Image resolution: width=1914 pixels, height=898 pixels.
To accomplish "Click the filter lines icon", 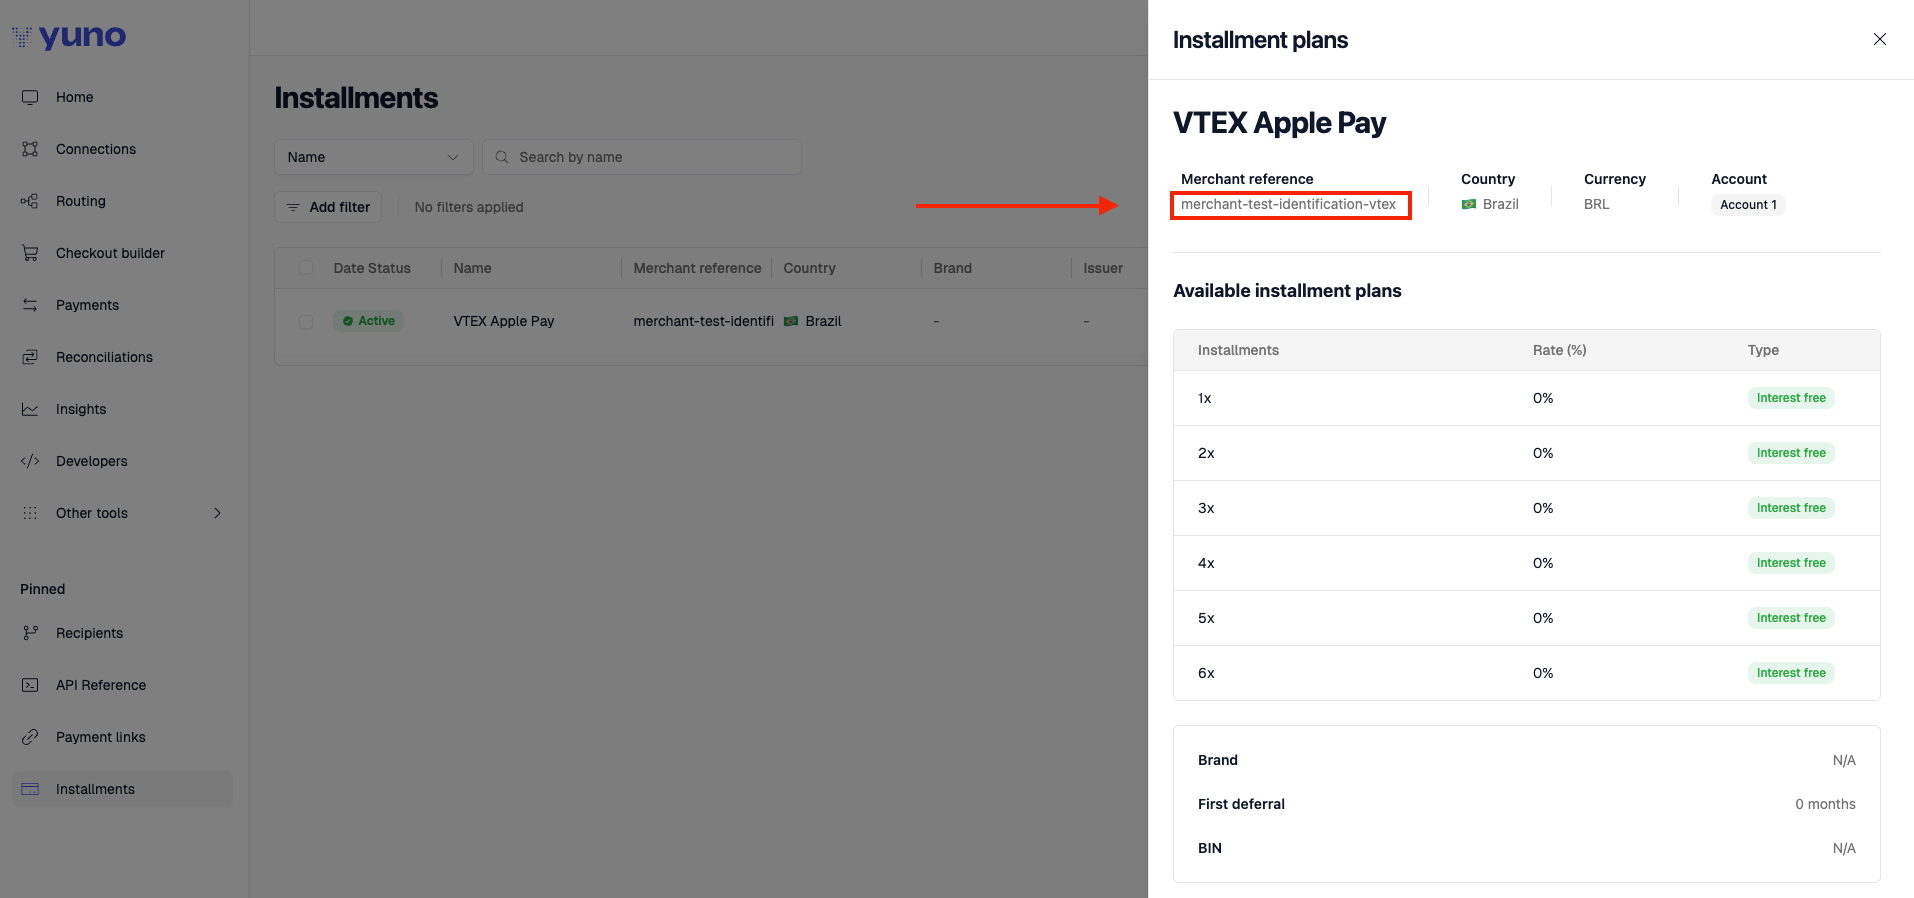I will 293,207.
